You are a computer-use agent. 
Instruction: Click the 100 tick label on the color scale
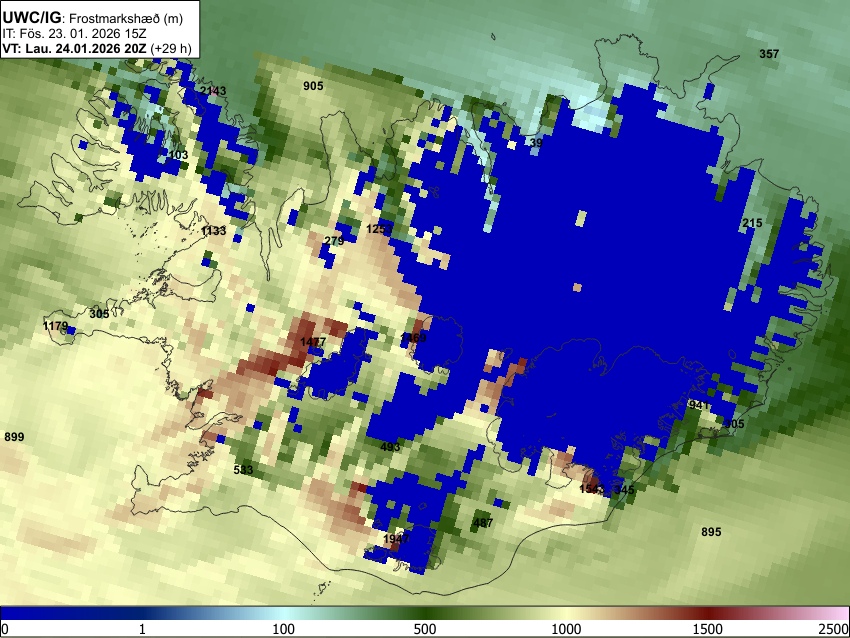[x=283, y=629]
